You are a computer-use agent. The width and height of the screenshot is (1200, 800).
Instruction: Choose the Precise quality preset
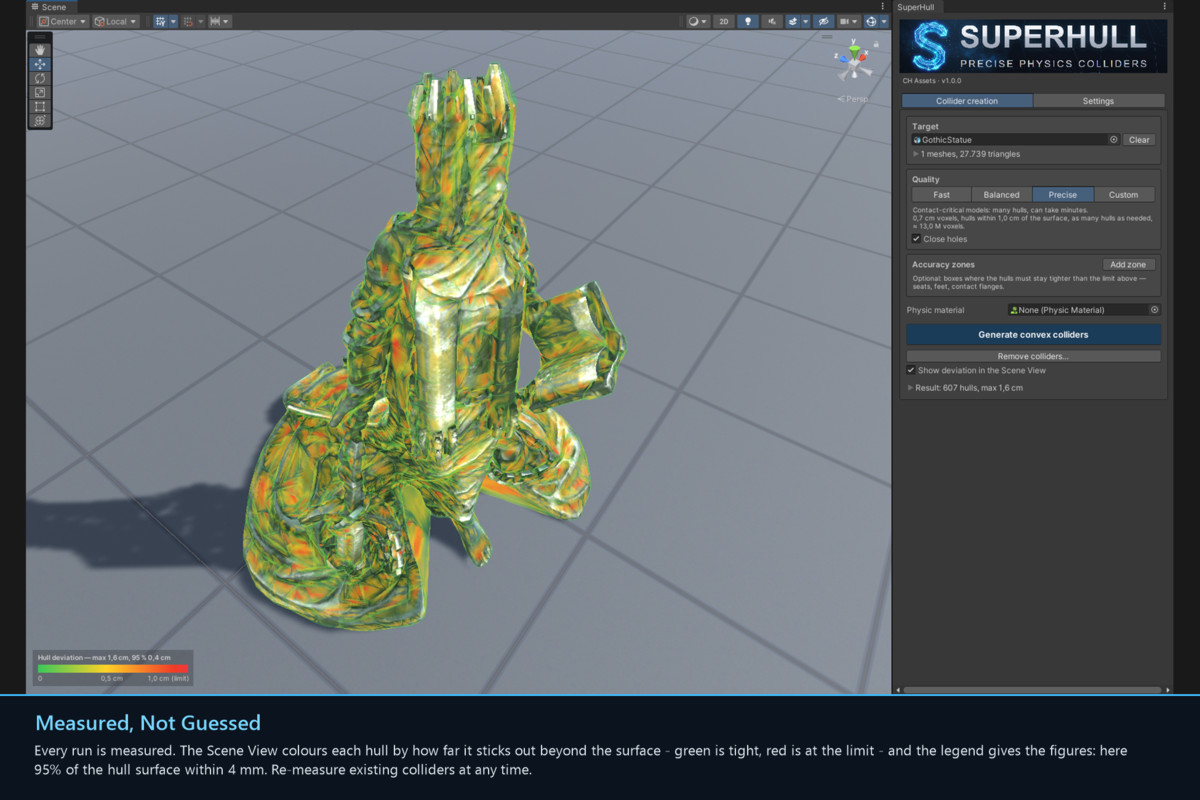[1063, 195]
